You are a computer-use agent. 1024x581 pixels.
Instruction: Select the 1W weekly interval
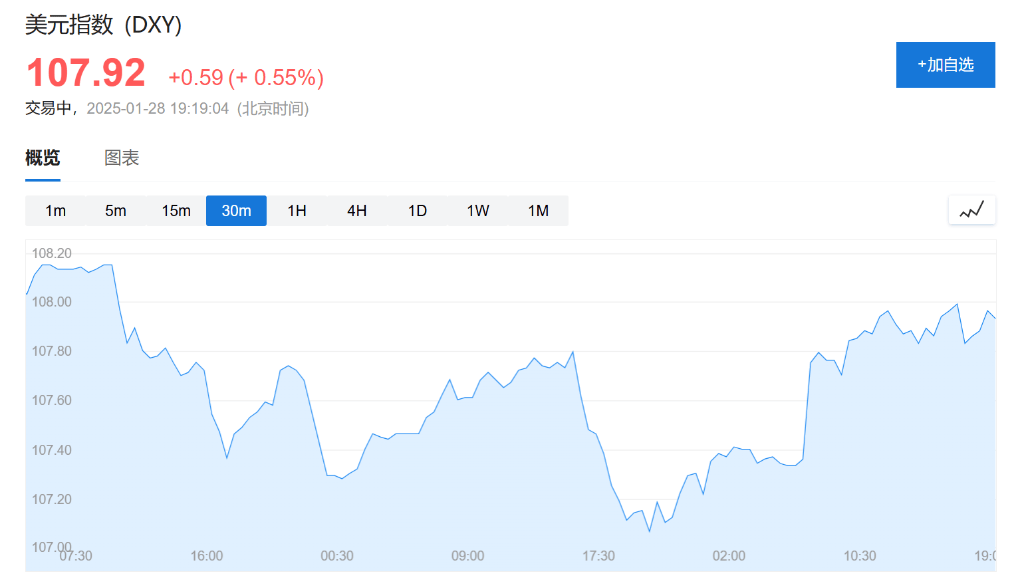point(477,210)
